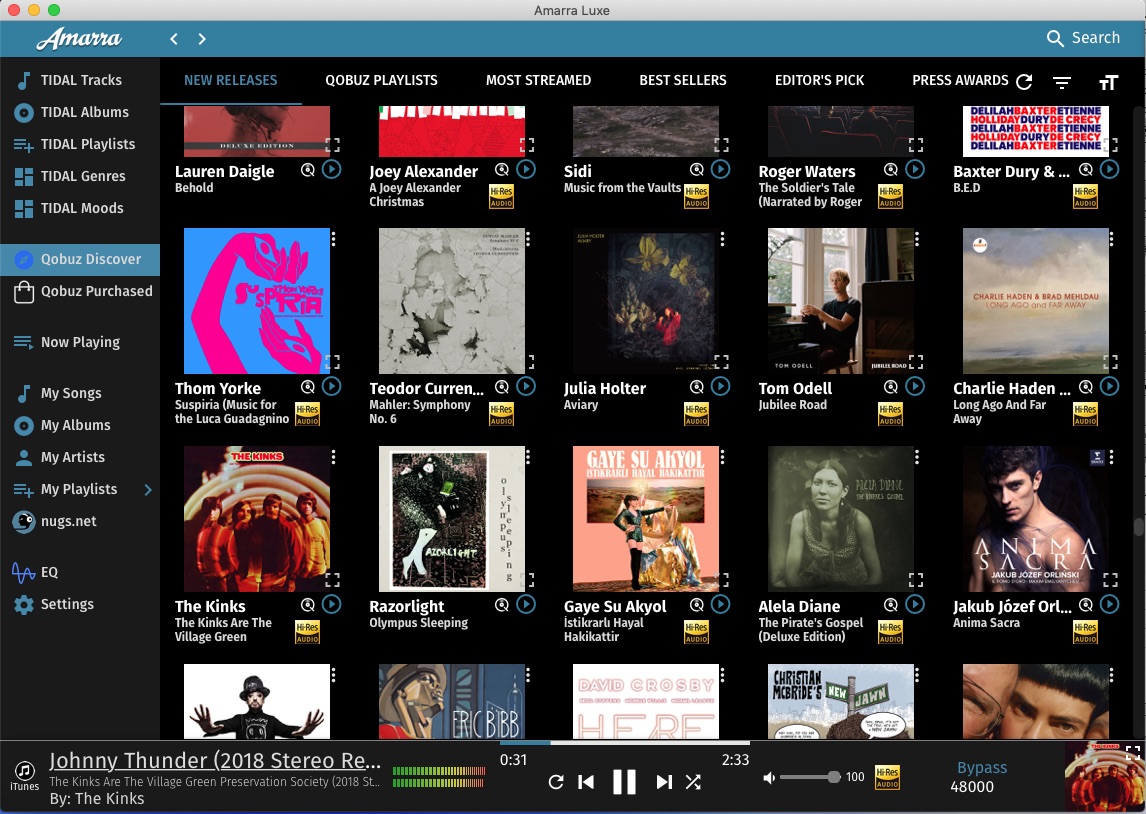This screenshot has width=1146, height=814.
Task: Open the Search field
Action: click(x=1083, y=38)
